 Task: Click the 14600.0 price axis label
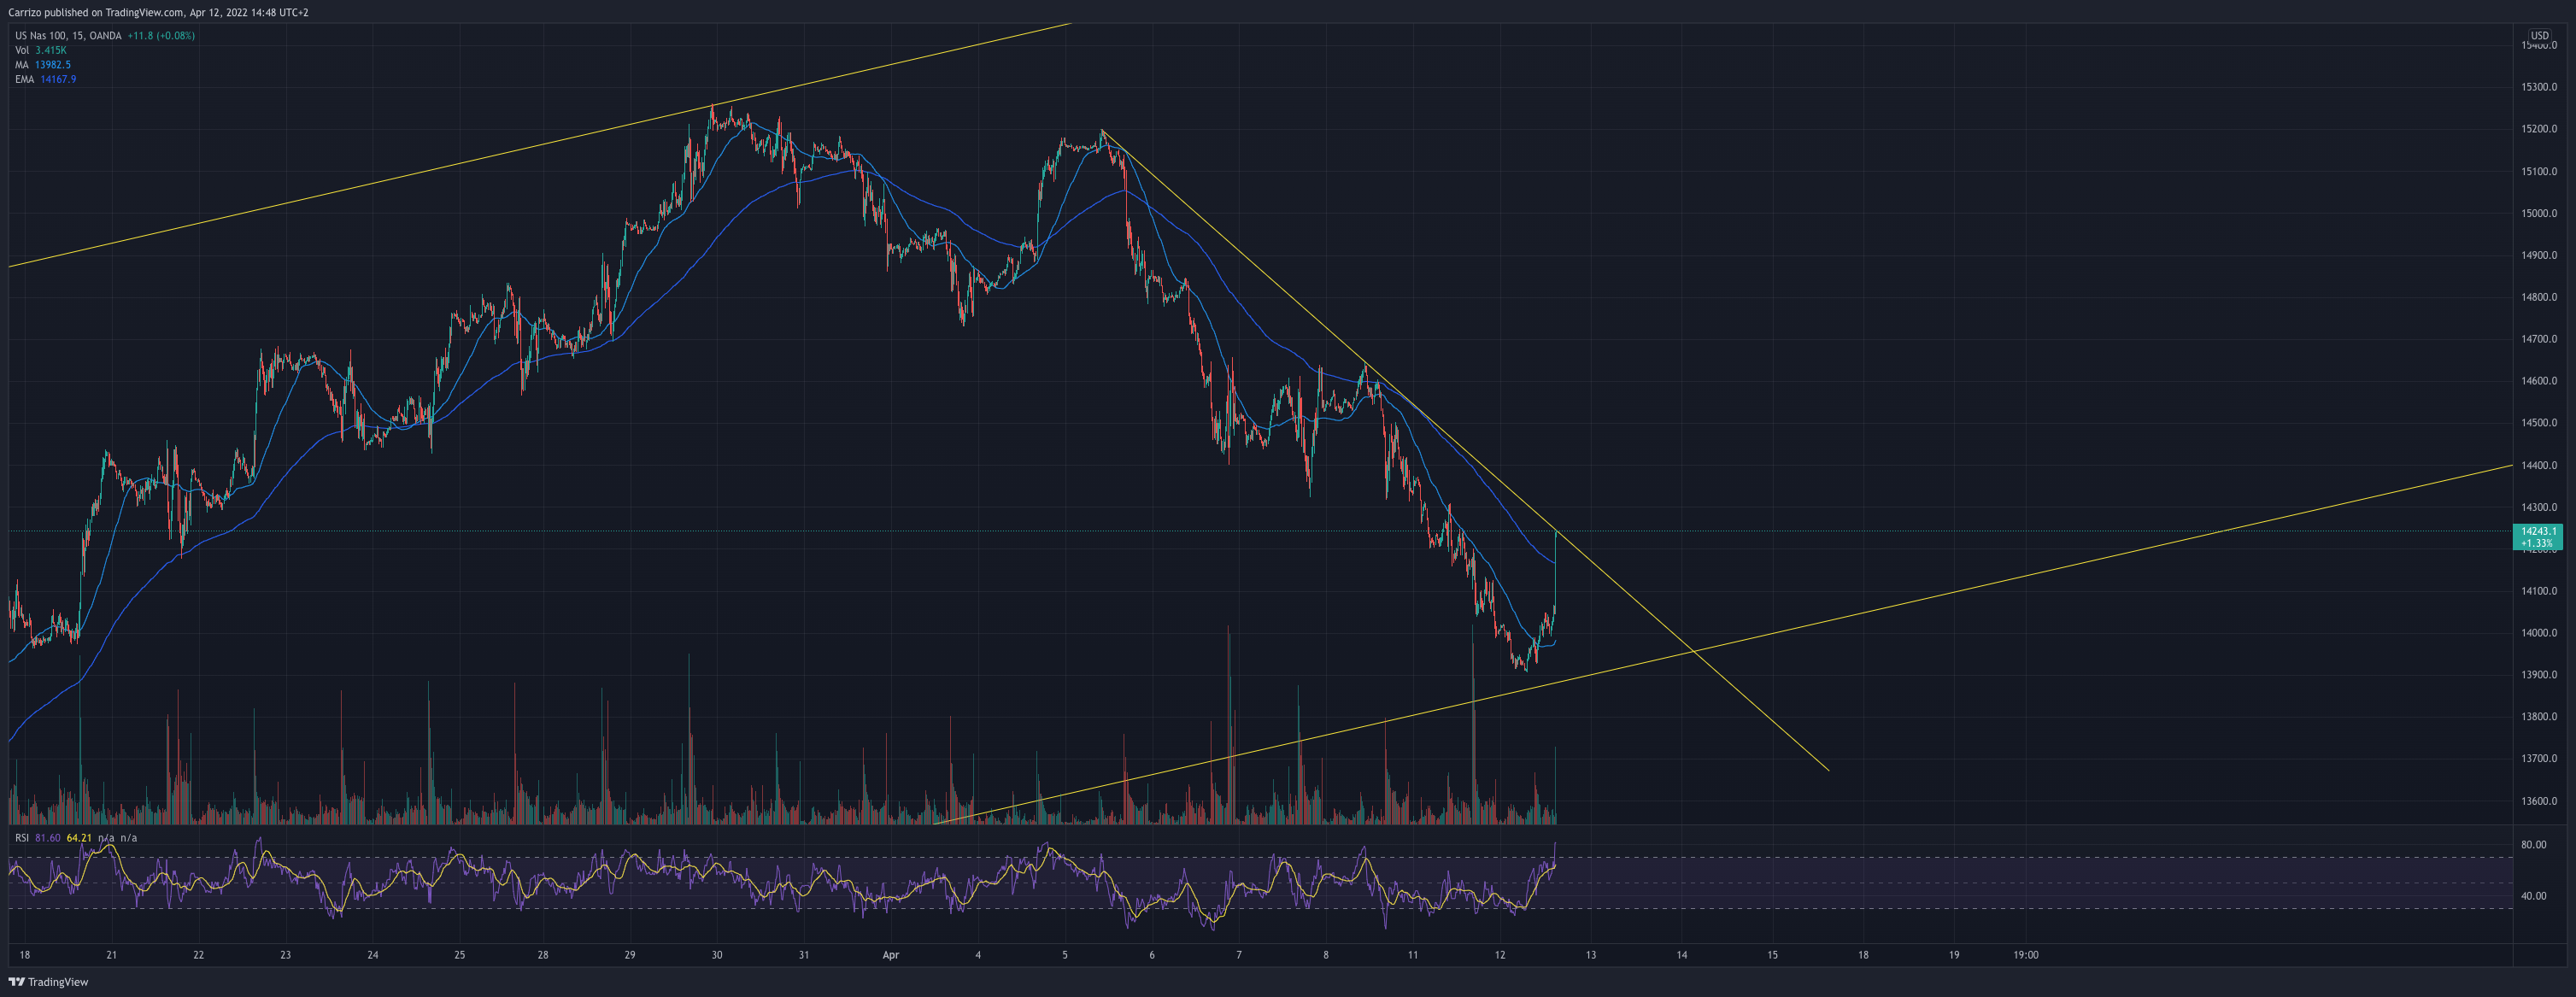(x=2539, y=381)
